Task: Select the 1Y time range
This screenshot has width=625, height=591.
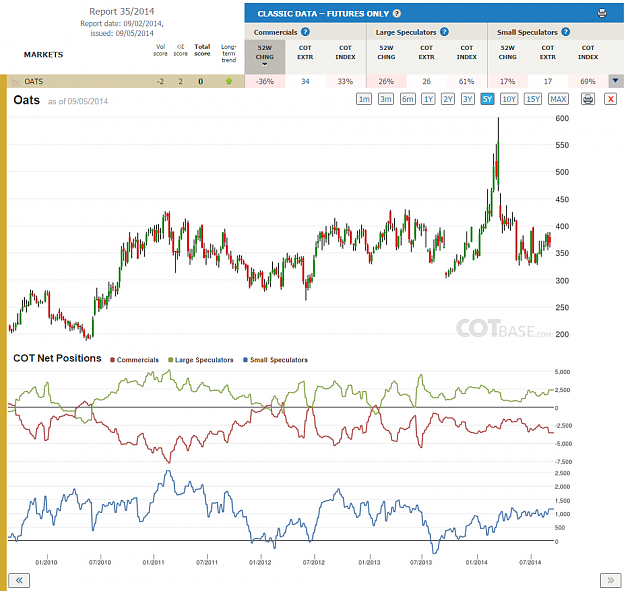Action: click(x=428, y=99)
